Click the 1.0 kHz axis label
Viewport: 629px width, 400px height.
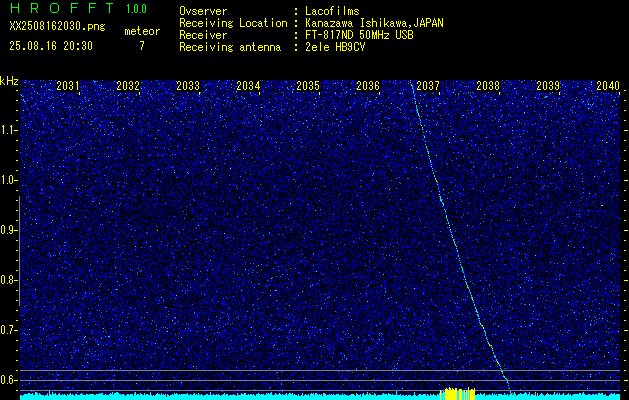click(9, 181)
